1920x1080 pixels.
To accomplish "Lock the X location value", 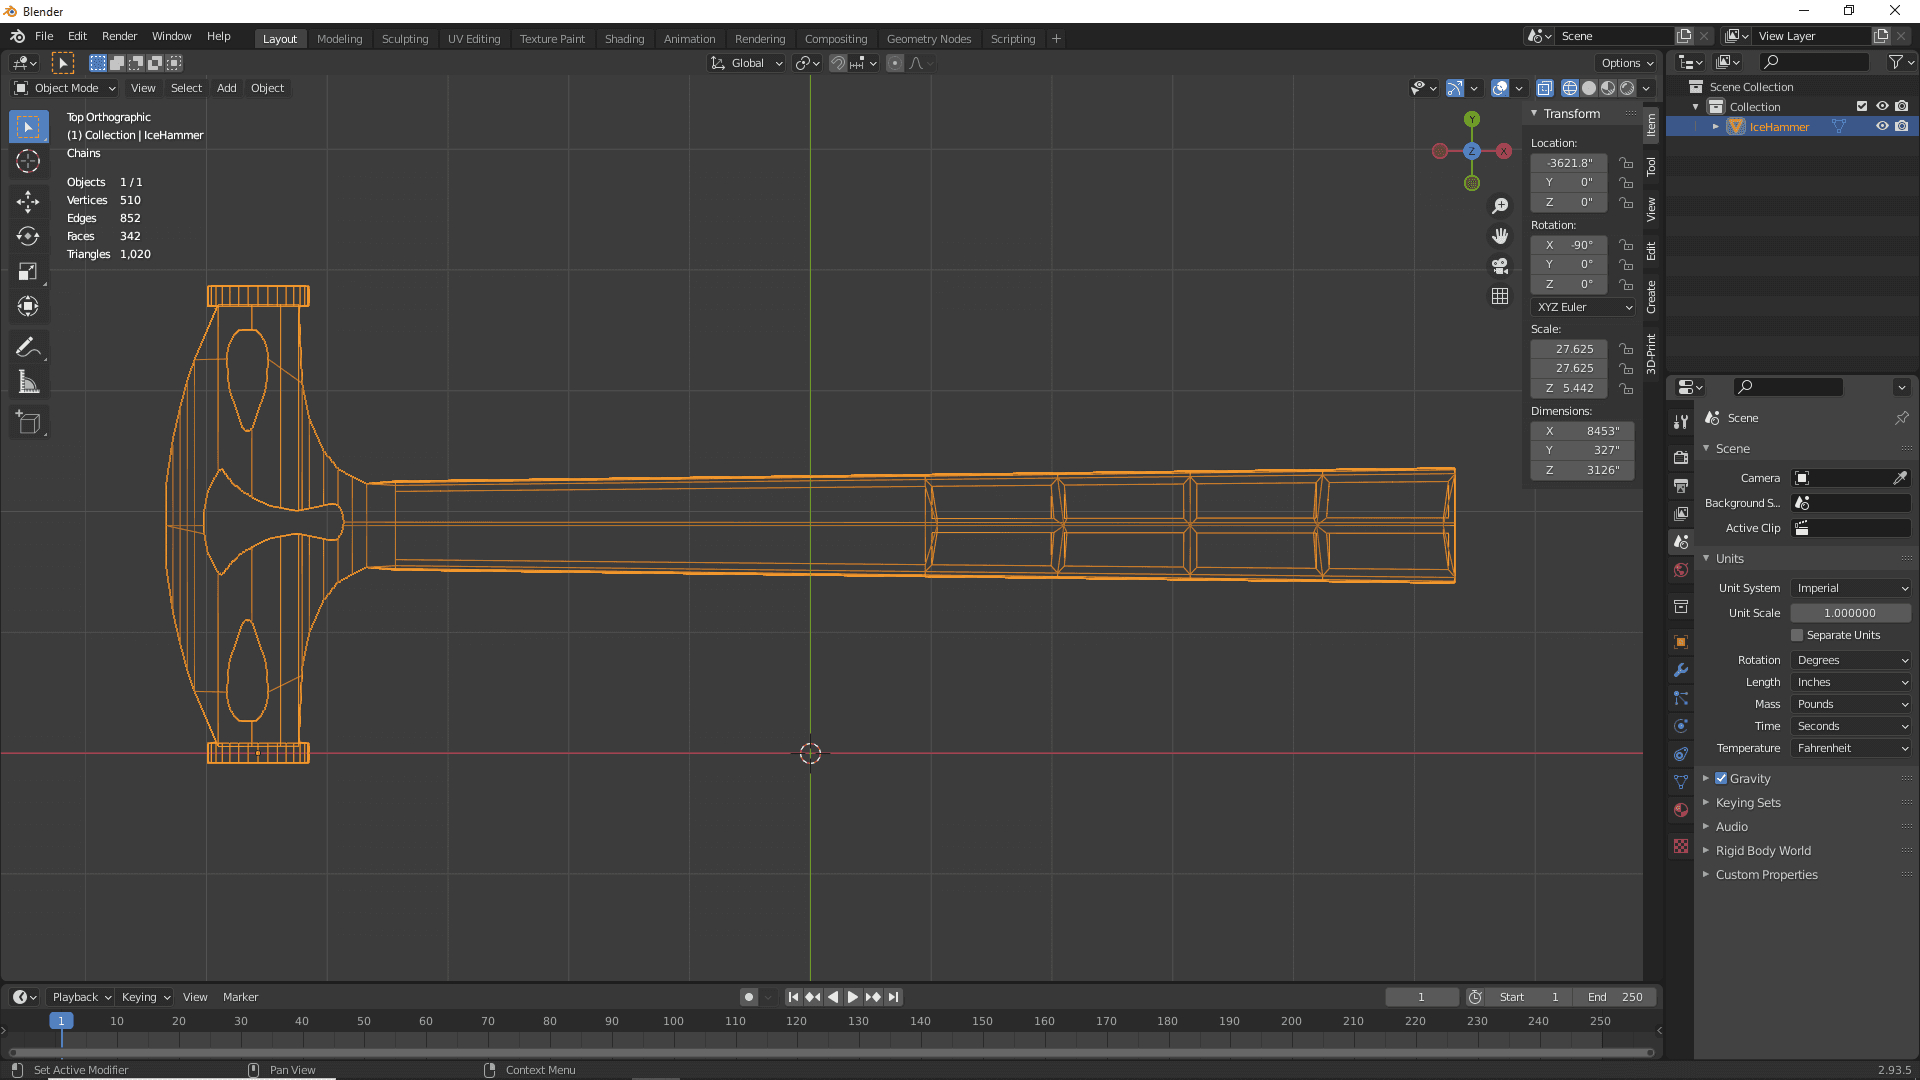I will point(1626,163).
